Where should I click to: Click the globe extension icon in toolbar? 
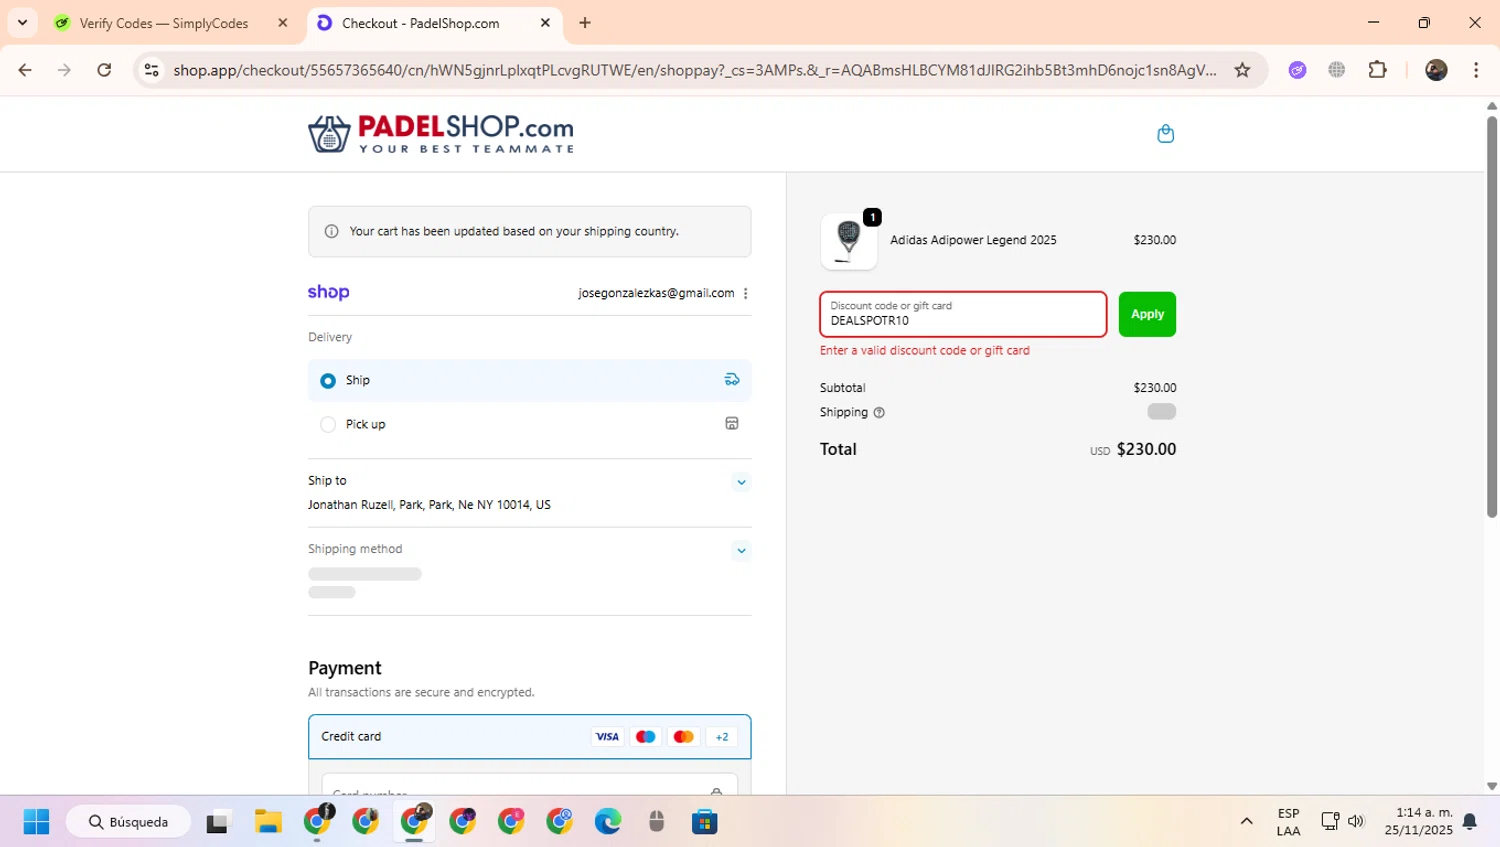1337,70
